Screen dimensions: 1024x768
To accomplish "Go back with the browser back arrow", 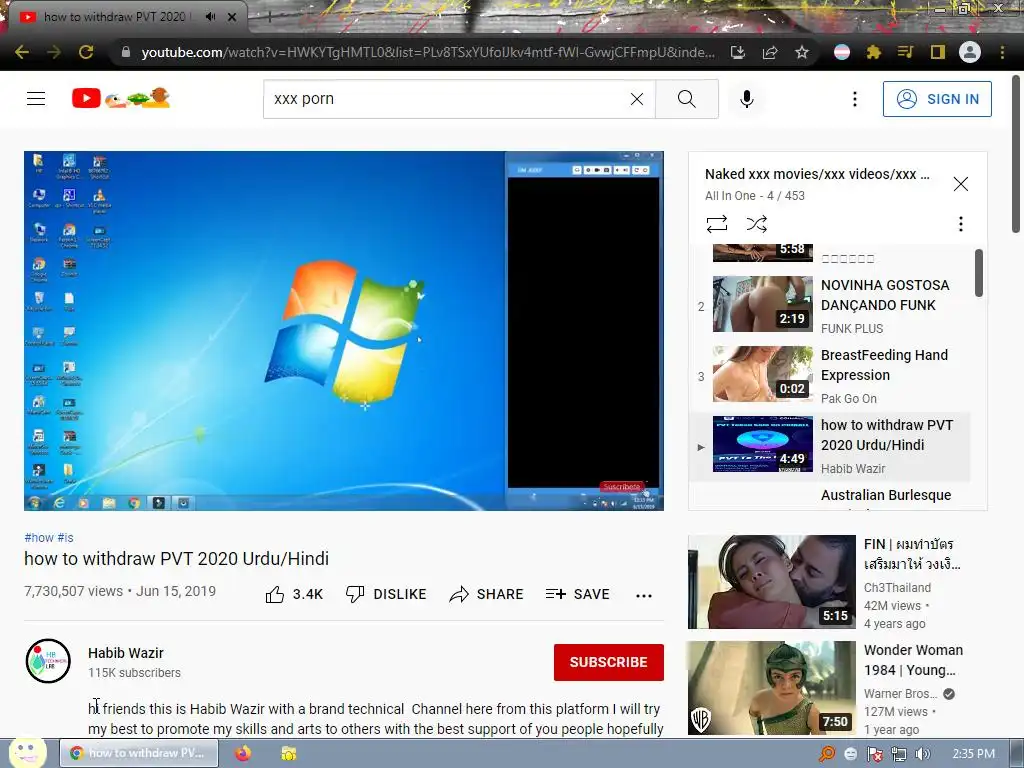I will click(x=22, y=52).
